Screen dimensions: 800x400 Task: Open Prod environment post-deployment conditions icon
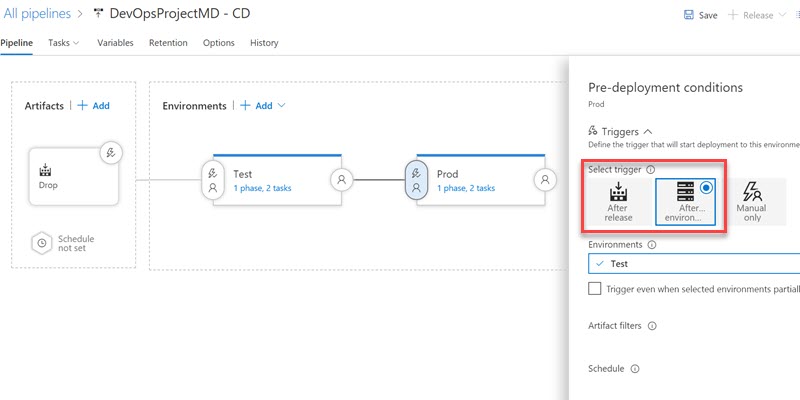pos(545,180)
